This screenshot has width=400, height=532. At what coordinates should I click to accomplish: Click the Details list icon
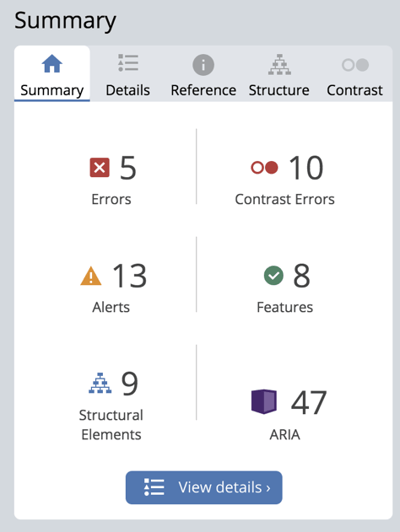click(x=128, y=63)
